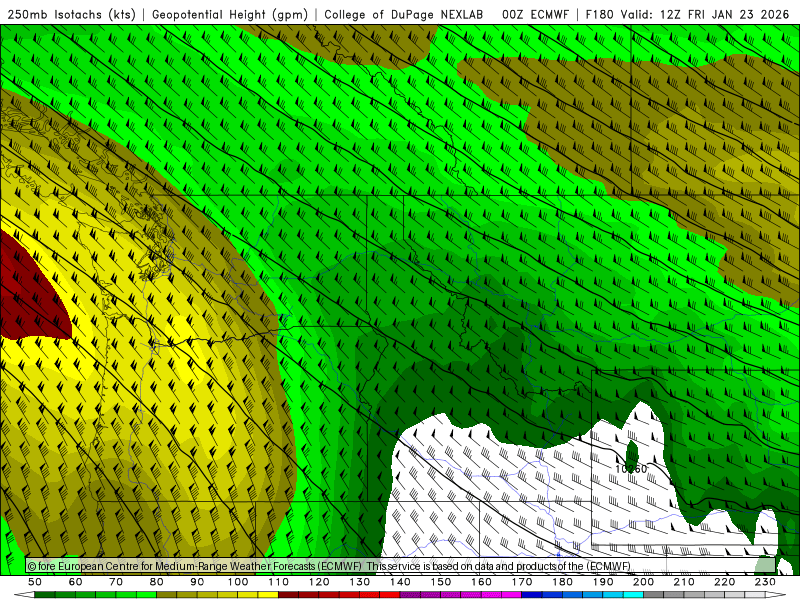Click the dark maroon swatch right of 110

coord(289,595)
